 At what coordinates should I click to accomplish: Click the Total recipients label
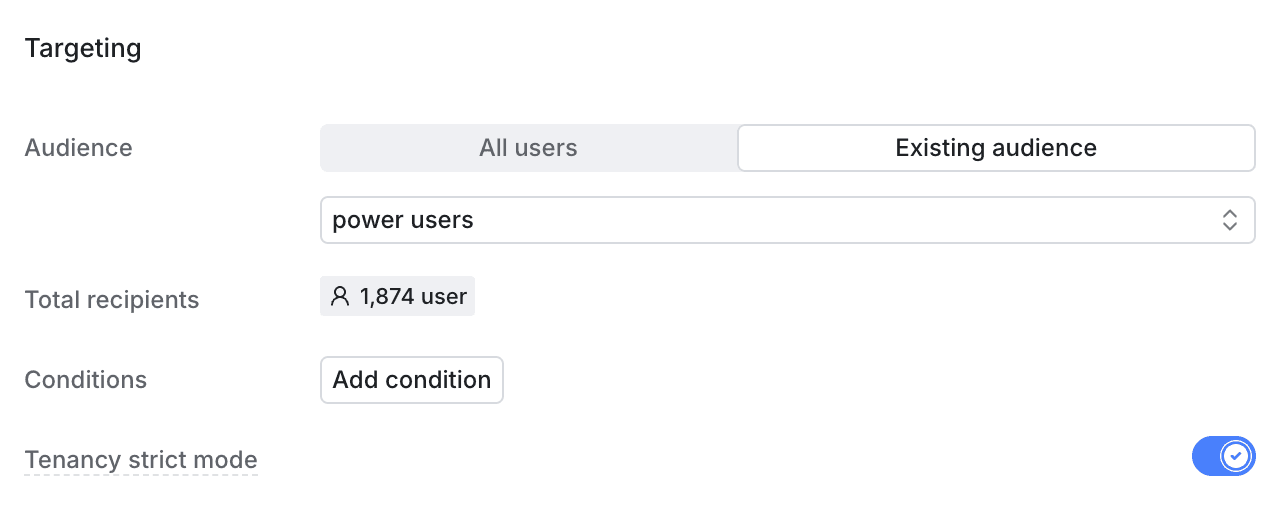click(112, 300)
